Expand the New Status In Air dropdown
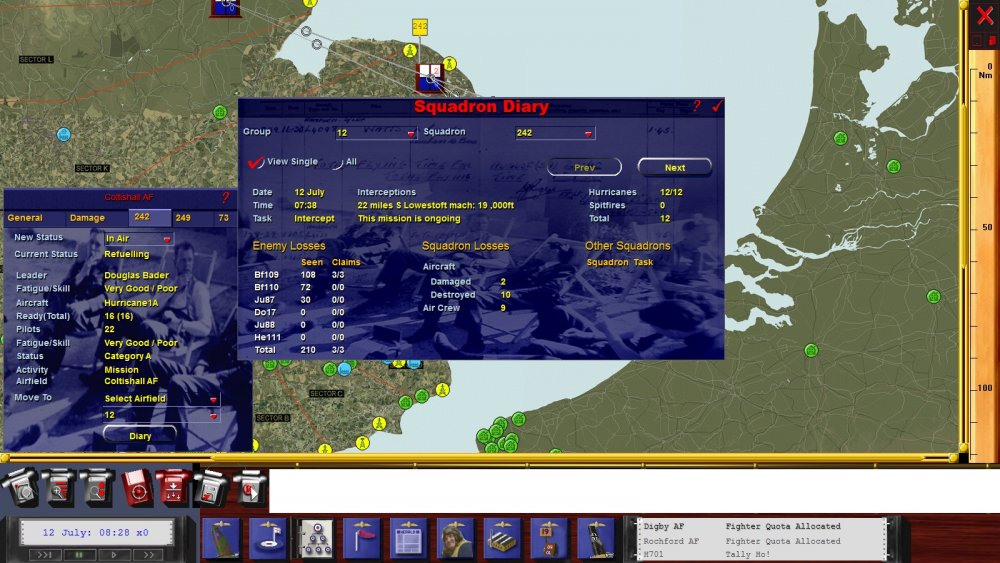This screenshot has height=563, width=1000. click(x=138, y=238)
